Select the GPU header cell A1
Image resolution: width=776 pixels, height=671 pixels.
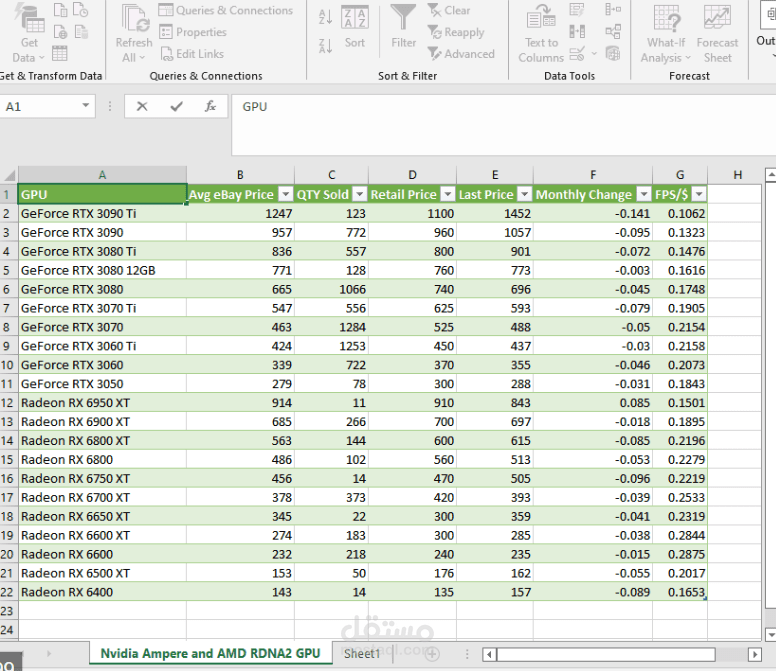tap(102, 194)
